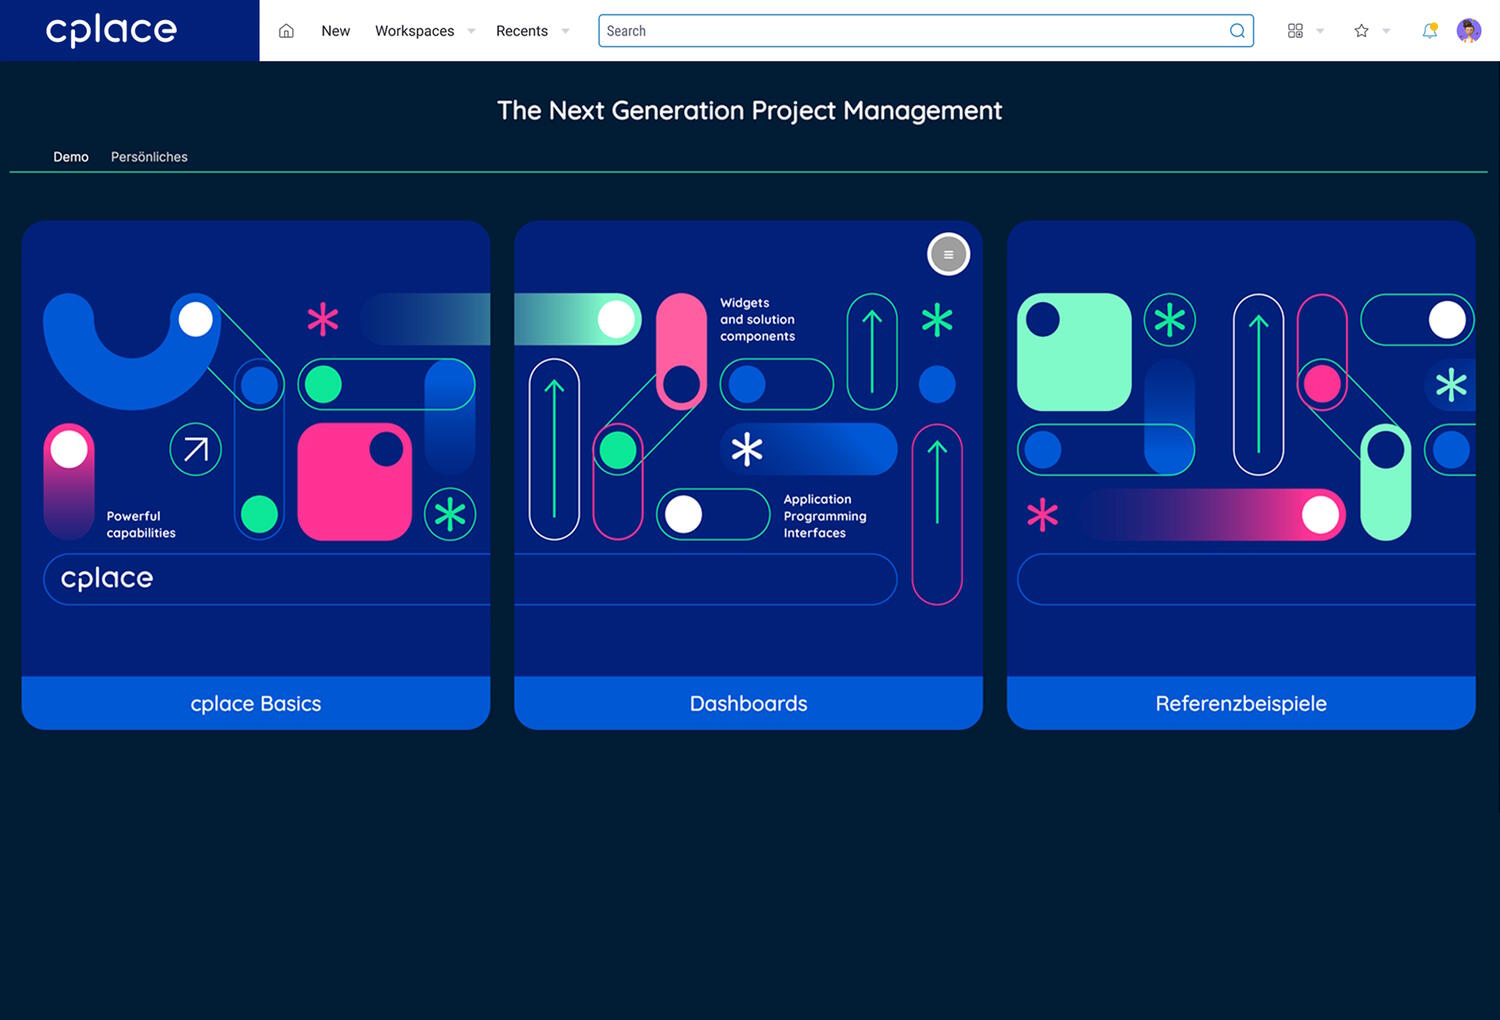Click the cplace logo
This screenshot has height=1020, width=1500.
pos(111,31)
